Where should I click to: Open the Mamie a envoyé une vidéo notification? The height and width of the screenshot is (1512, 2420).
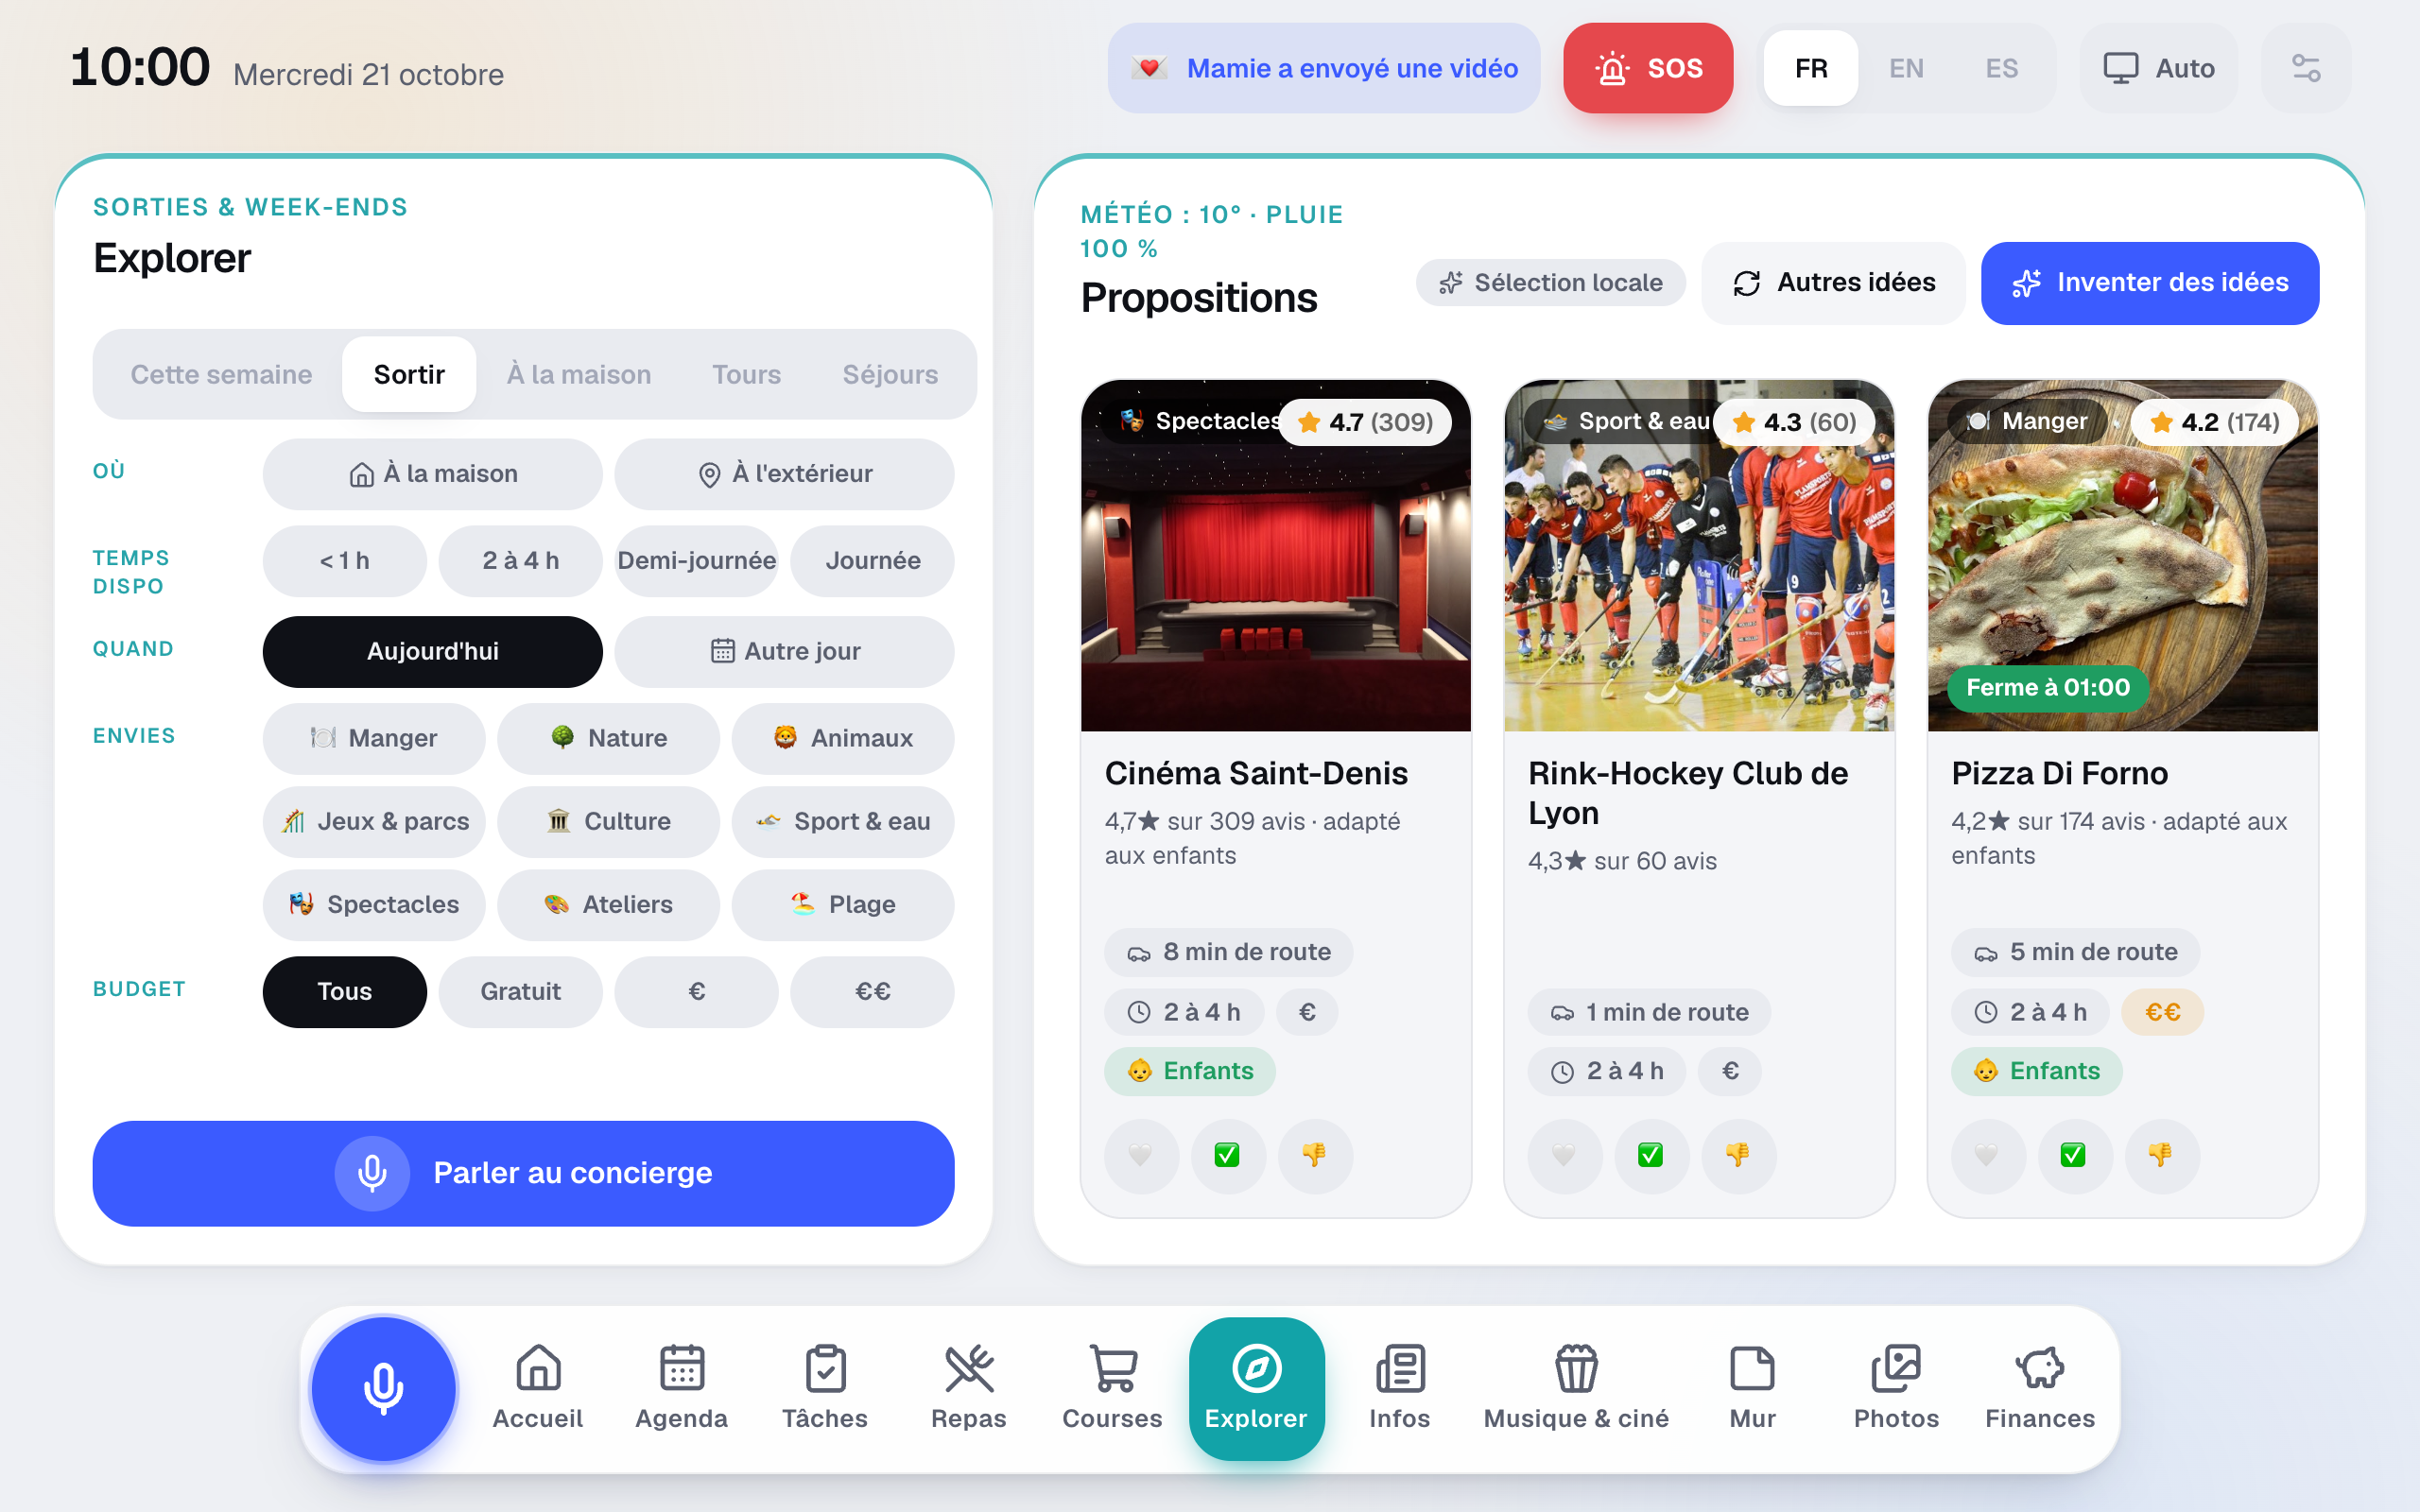tap(1323, 68)
